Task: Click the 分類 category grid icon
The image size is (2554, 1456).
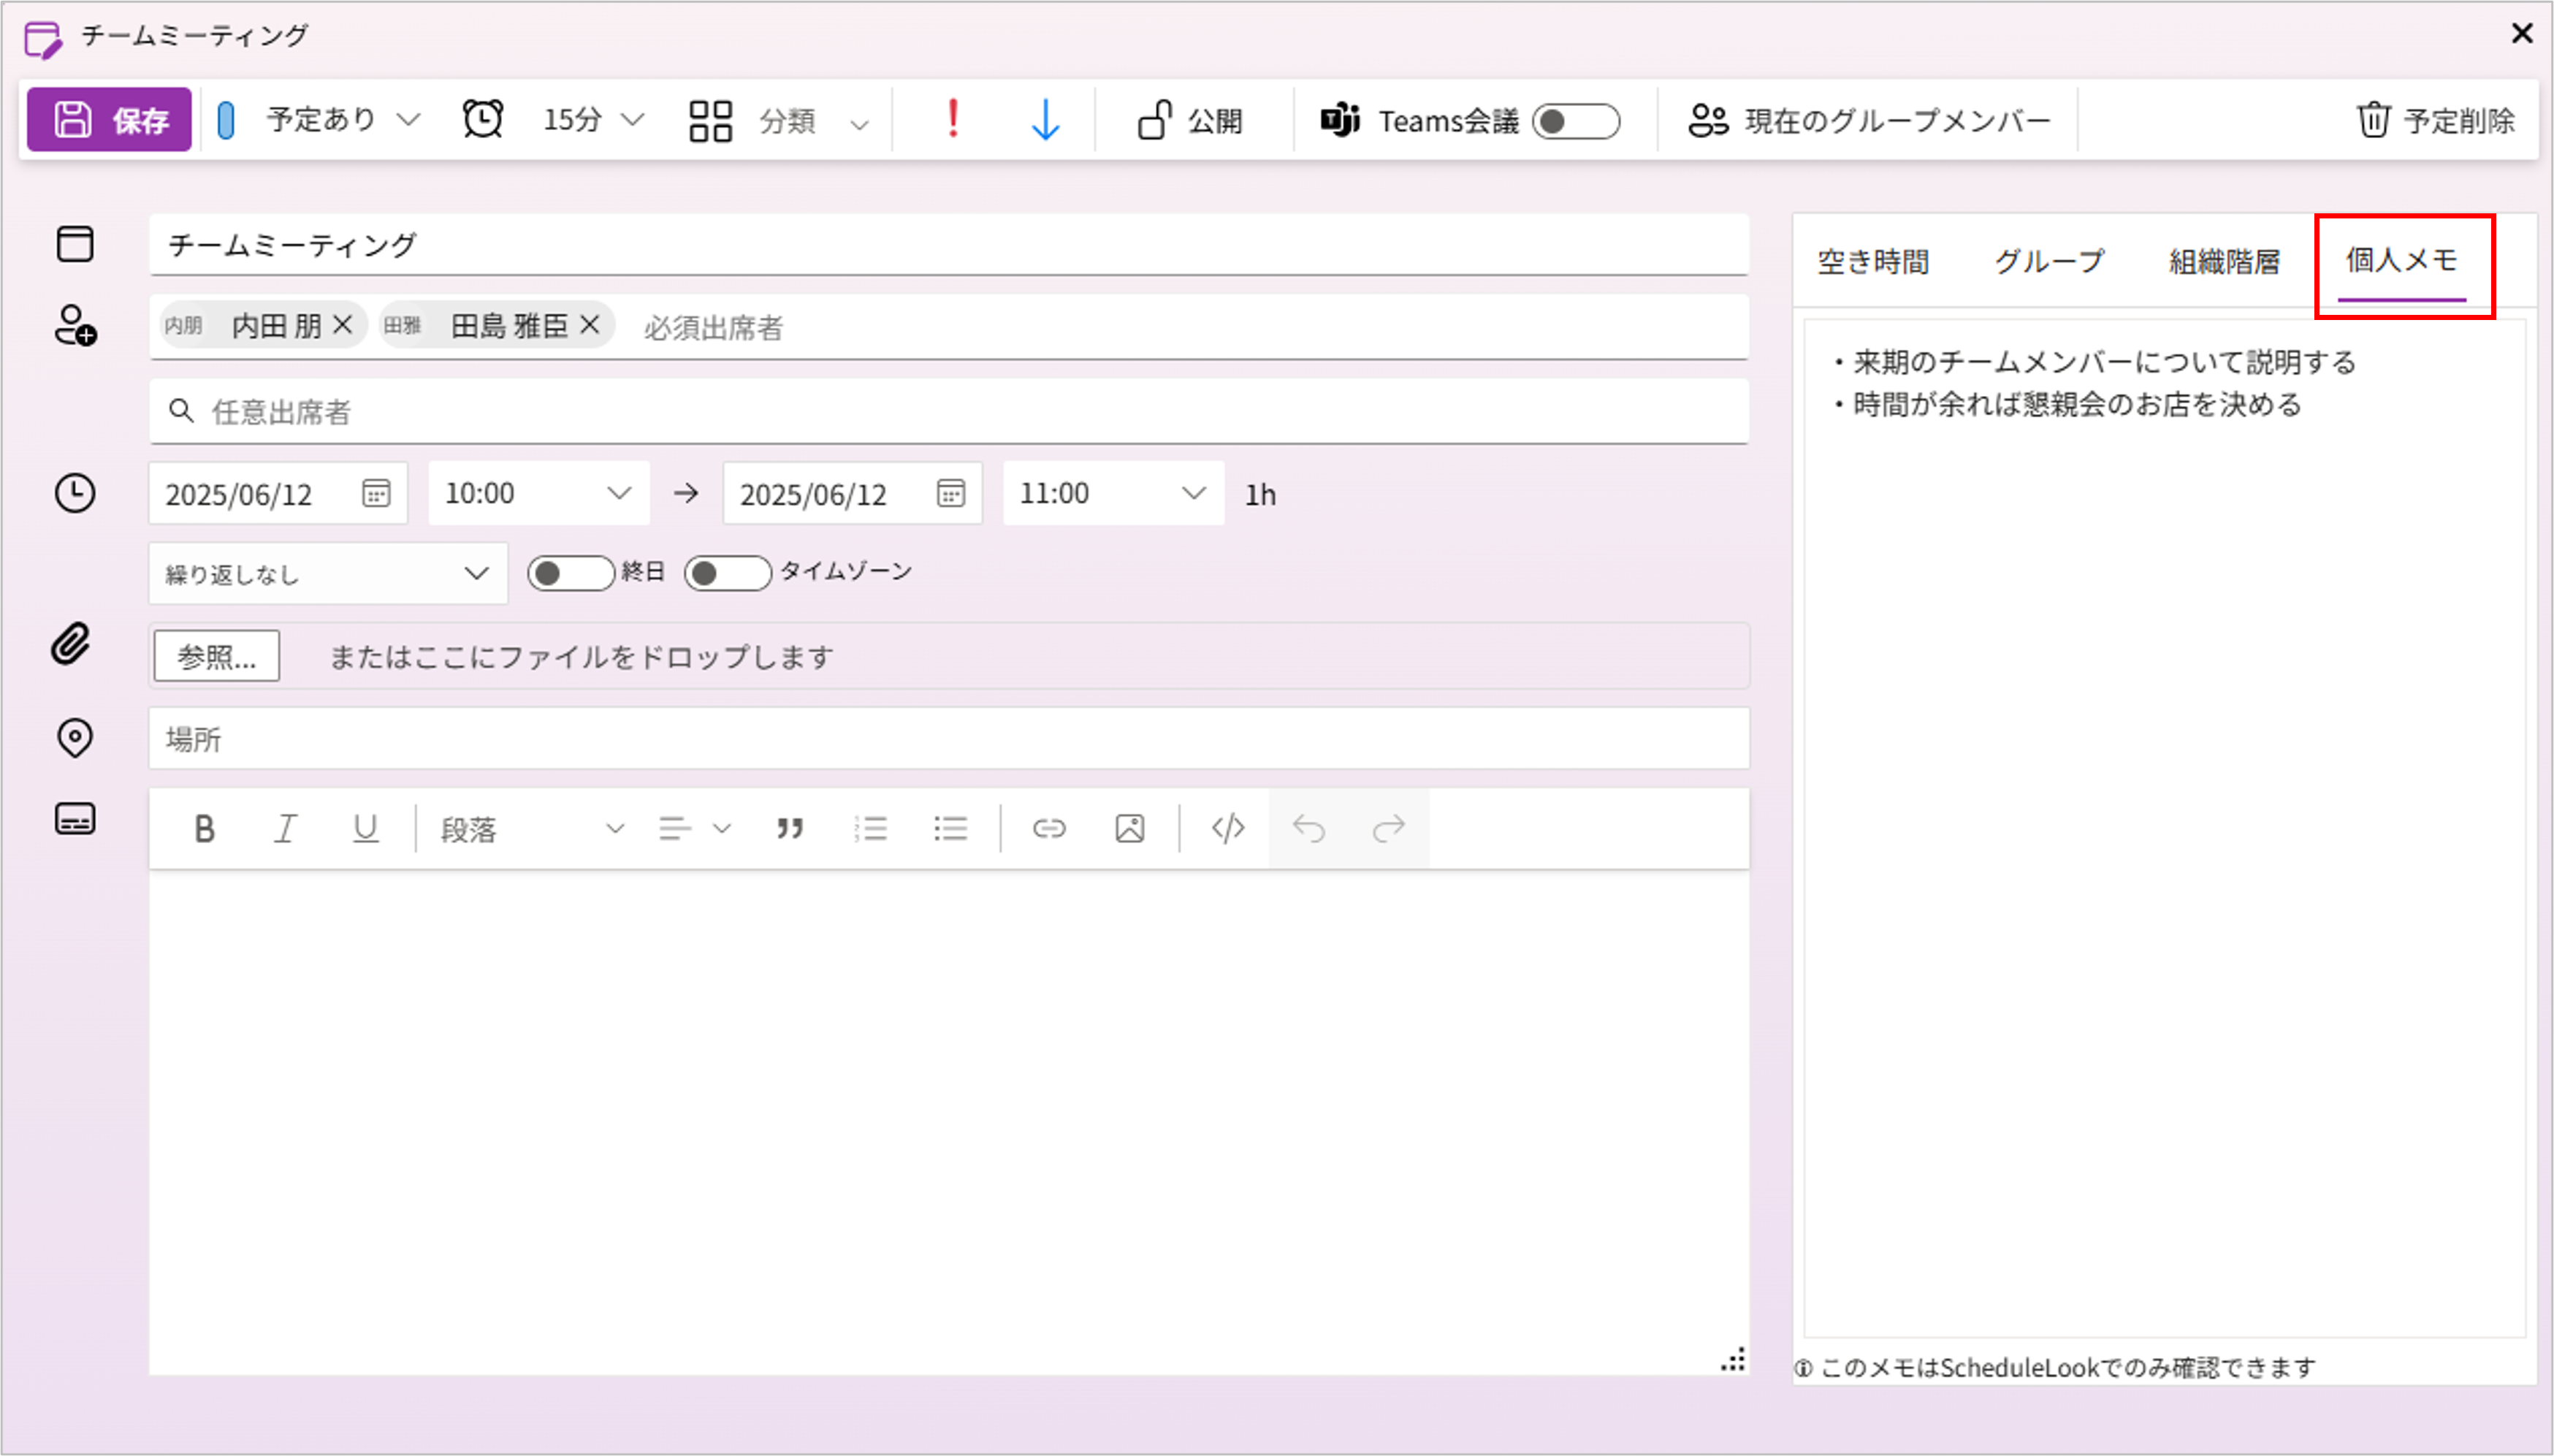Action: tap(711, 121)
